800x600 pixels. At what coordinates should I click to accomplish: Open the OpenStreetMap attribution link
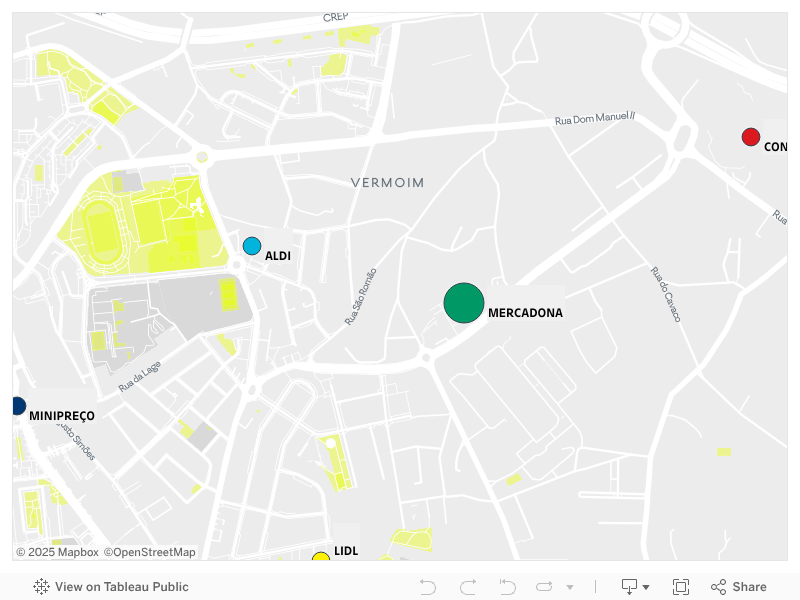pos(149,552)
